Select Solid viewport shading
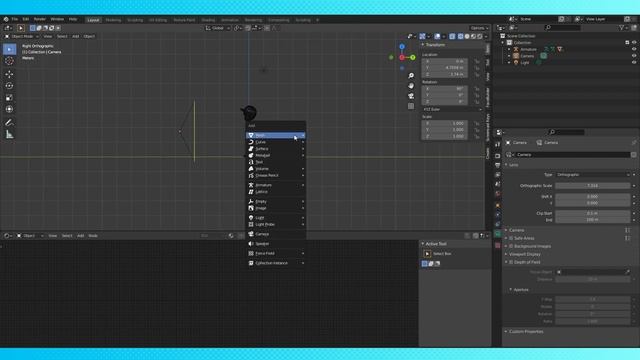Viewport: 640px width, 360px height. [467, 36]
